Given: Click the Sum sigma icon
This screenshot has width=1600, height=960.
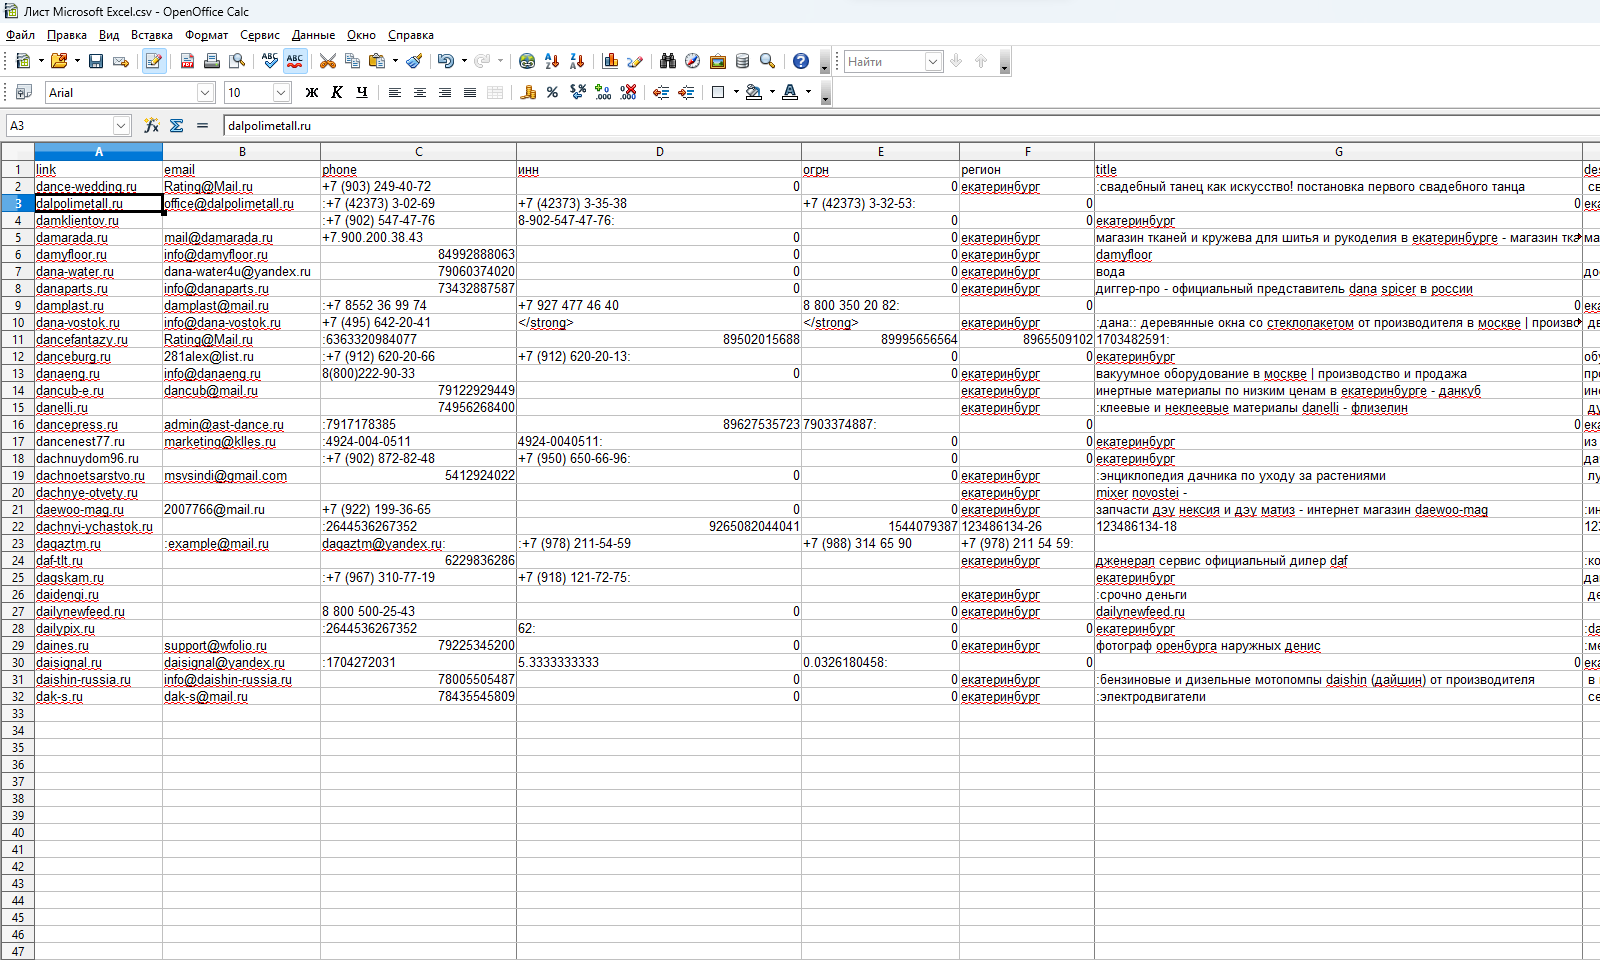Looking at the screenshot, I should (x=177, y=125).
